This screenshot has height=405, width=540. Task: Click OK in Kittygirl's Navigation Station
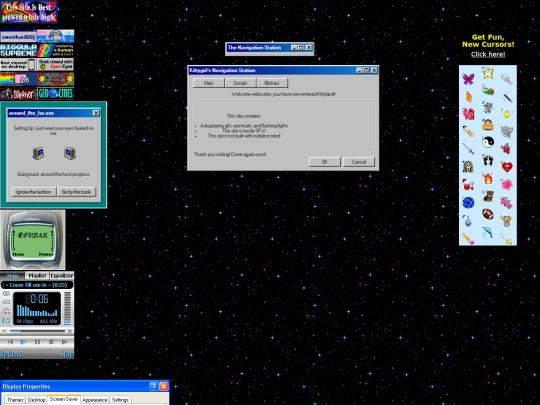[x=325, y=162]
